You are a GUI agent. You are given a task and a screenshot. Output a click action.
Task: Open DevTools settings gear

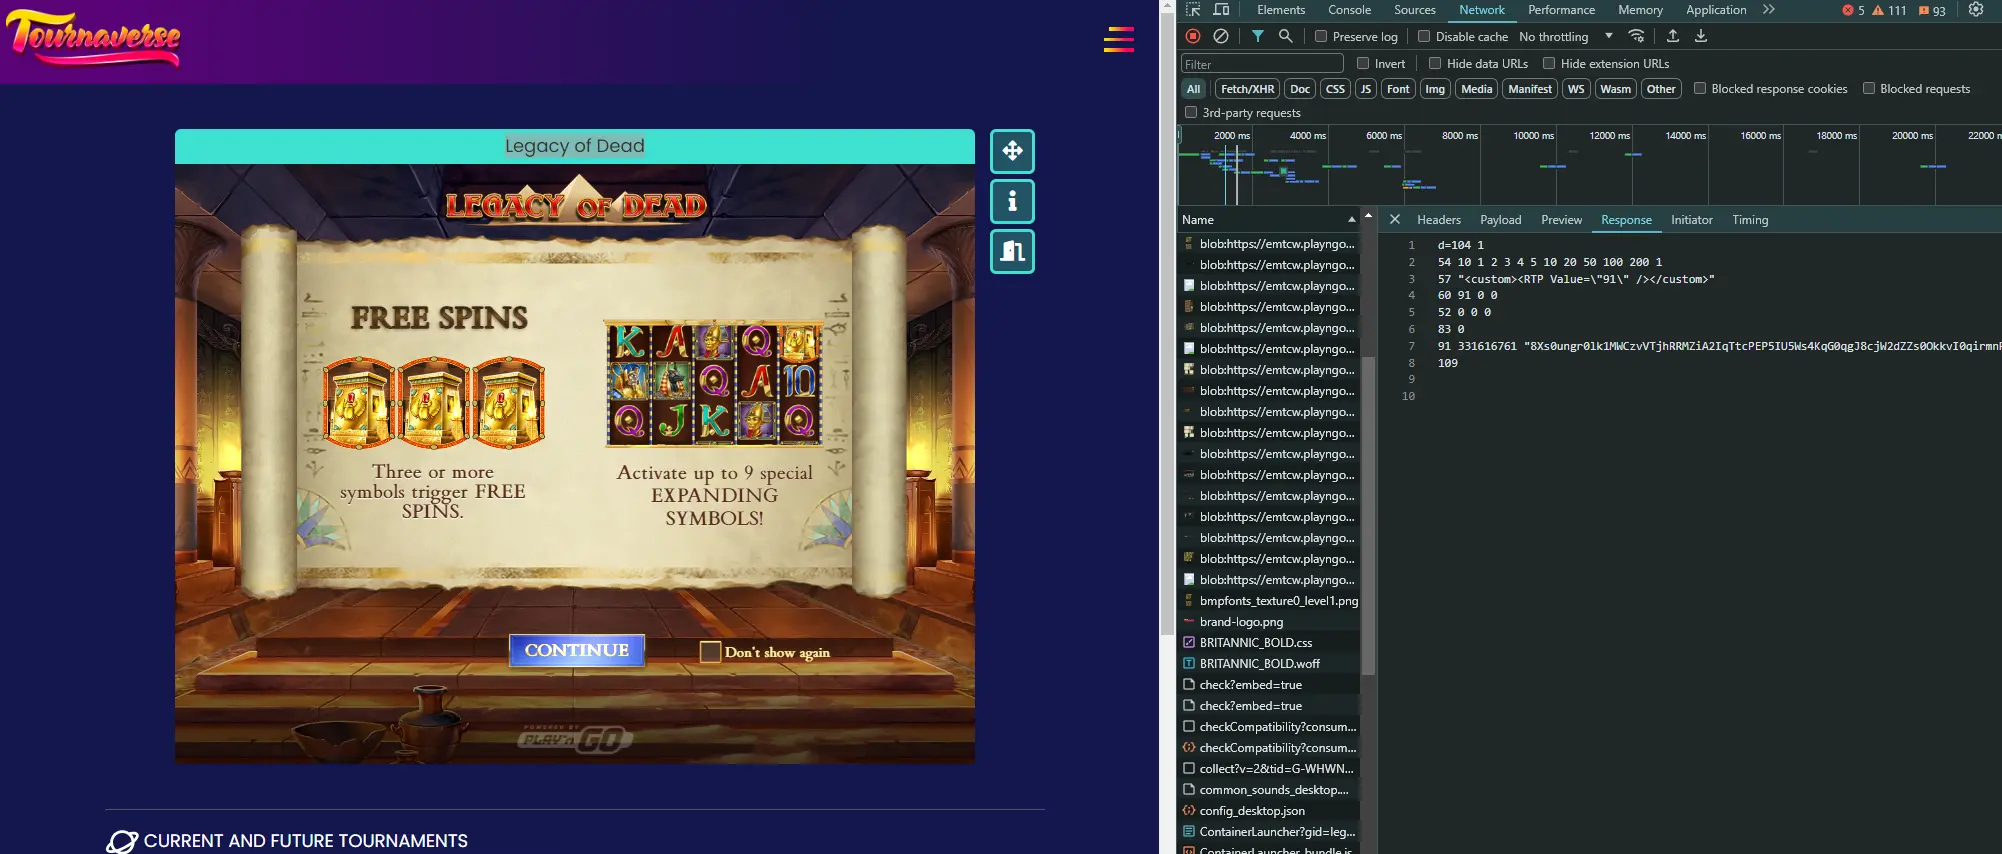tap(1976, 10)
